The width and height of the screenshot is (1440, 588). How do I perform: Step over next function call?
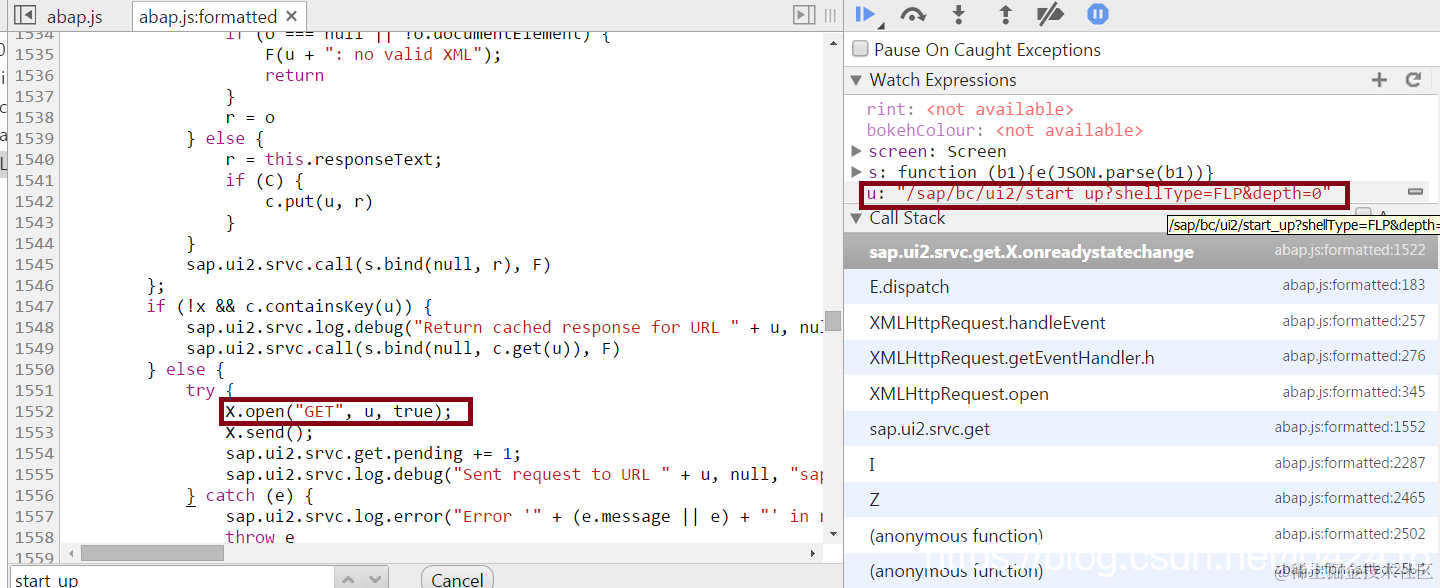click(x=913, y=14)
